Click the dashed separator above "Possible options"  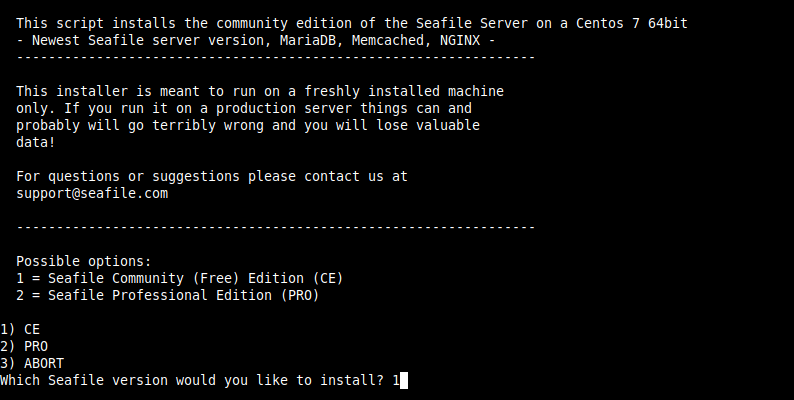(276, 228)
